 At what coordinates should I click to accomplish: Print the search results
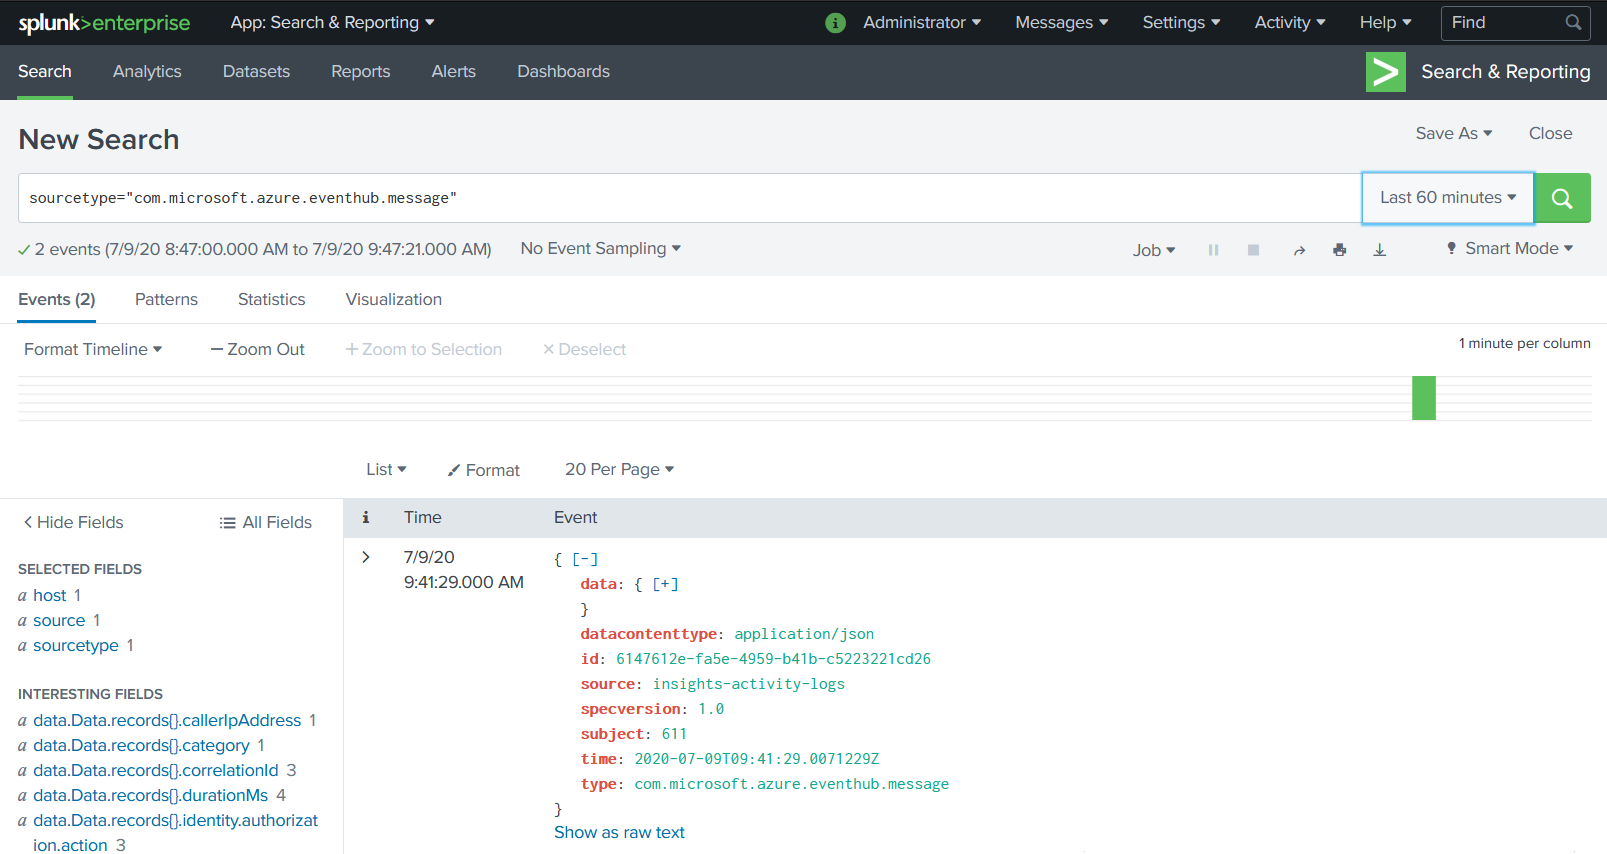click(x=1339, y=250)
